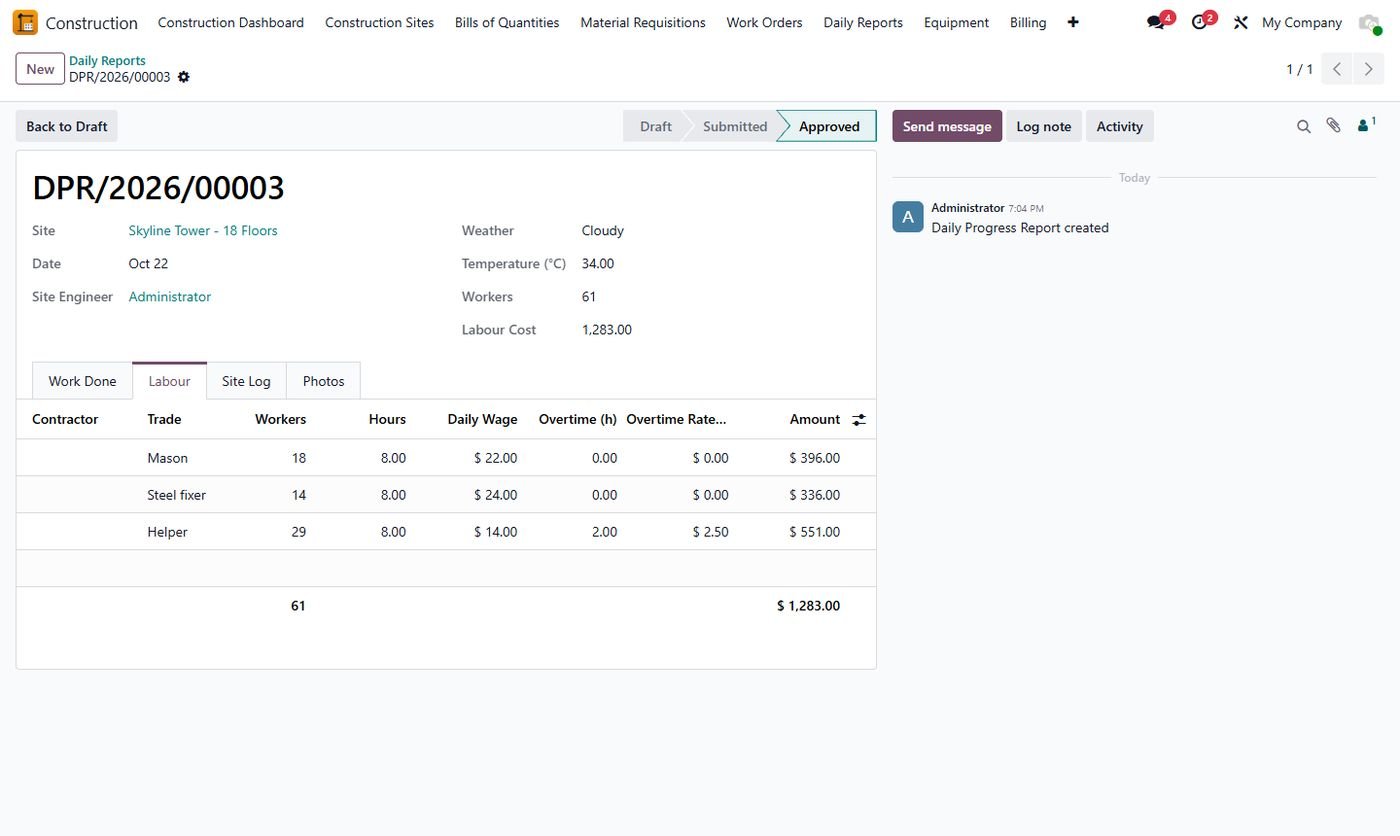Screen dimensions: 1400x836
Task: Select the Helper labour row
Action: [446, 532]
